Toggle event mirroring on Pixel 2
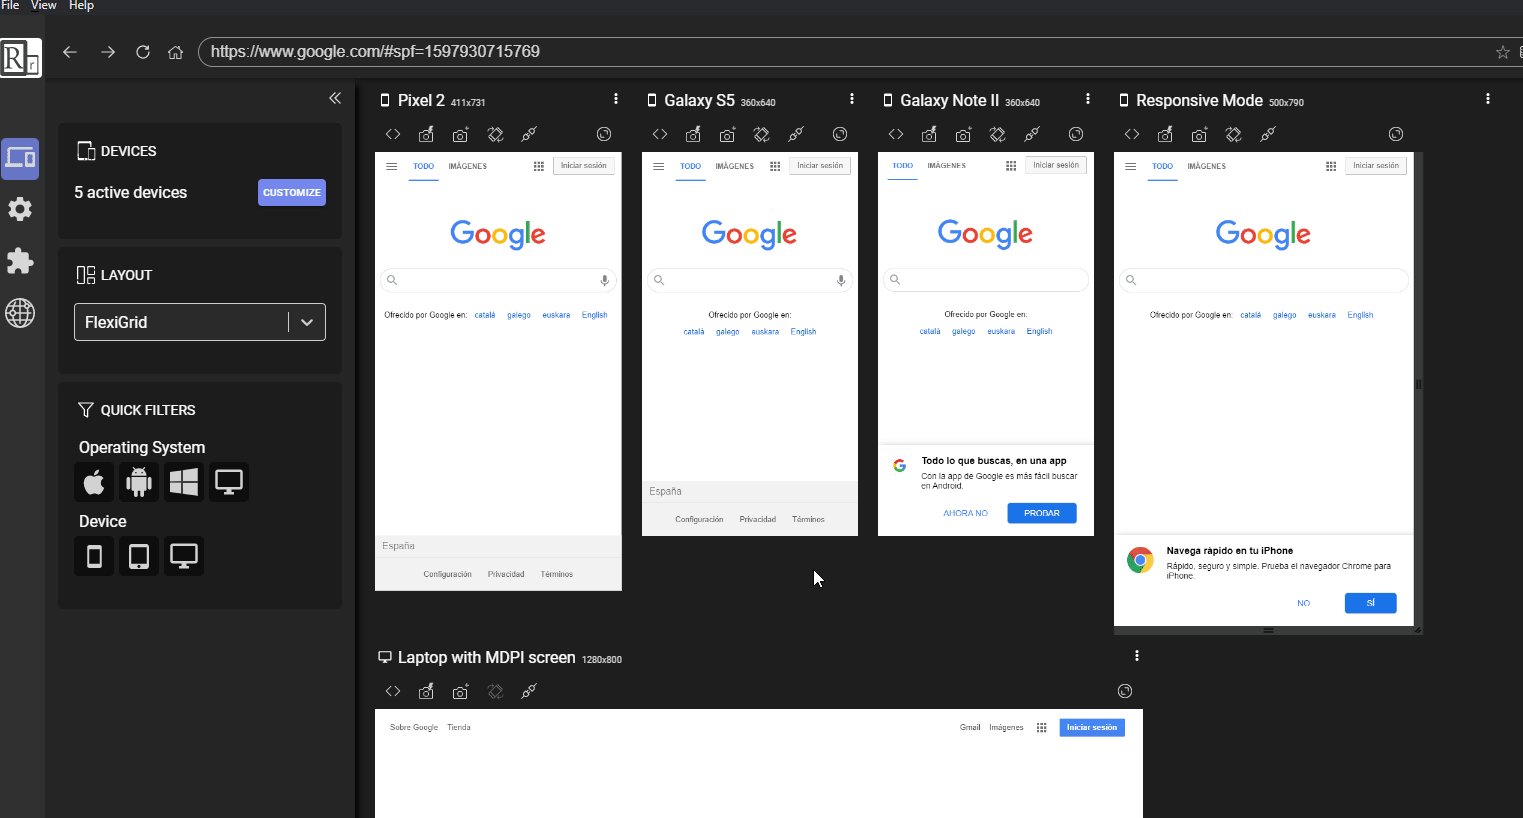 click(529, 134)
